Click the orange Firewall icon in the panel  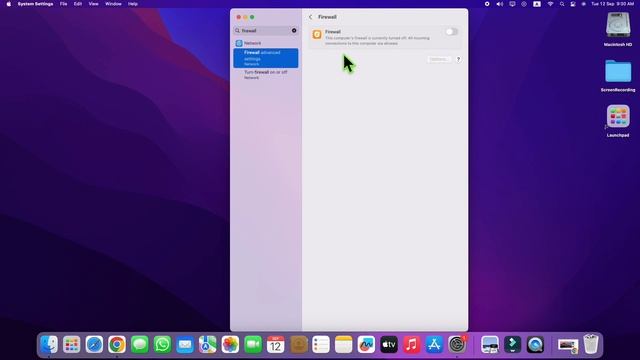[317, 35]
